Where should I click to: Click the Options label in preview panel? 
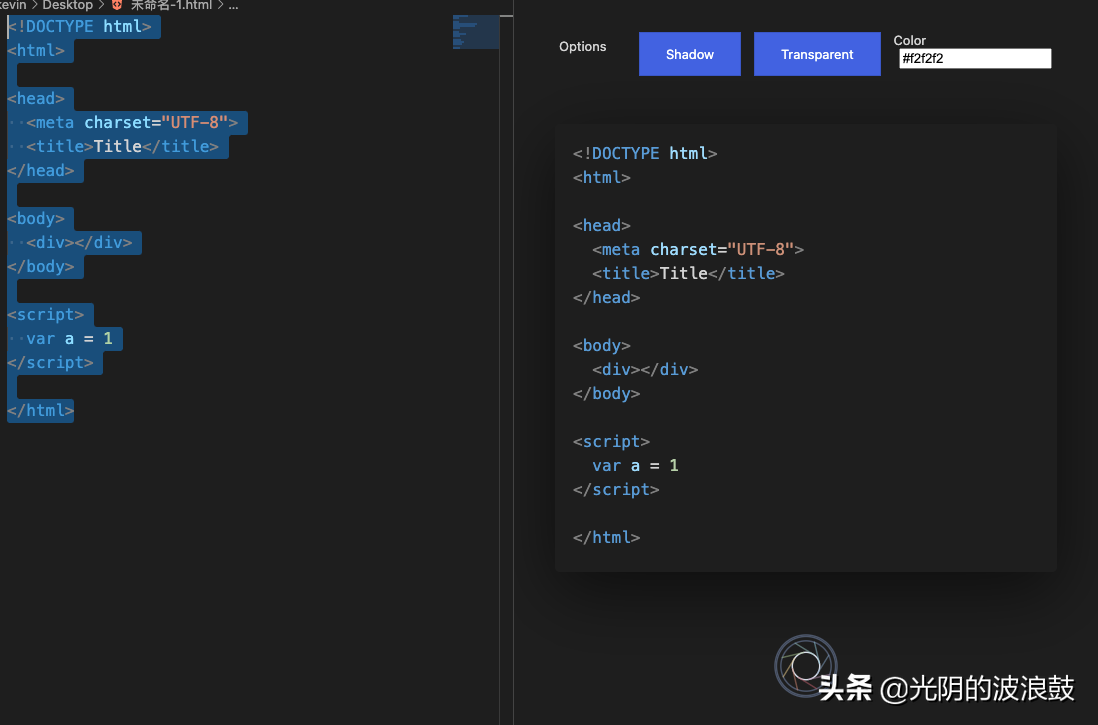[582, 47]
